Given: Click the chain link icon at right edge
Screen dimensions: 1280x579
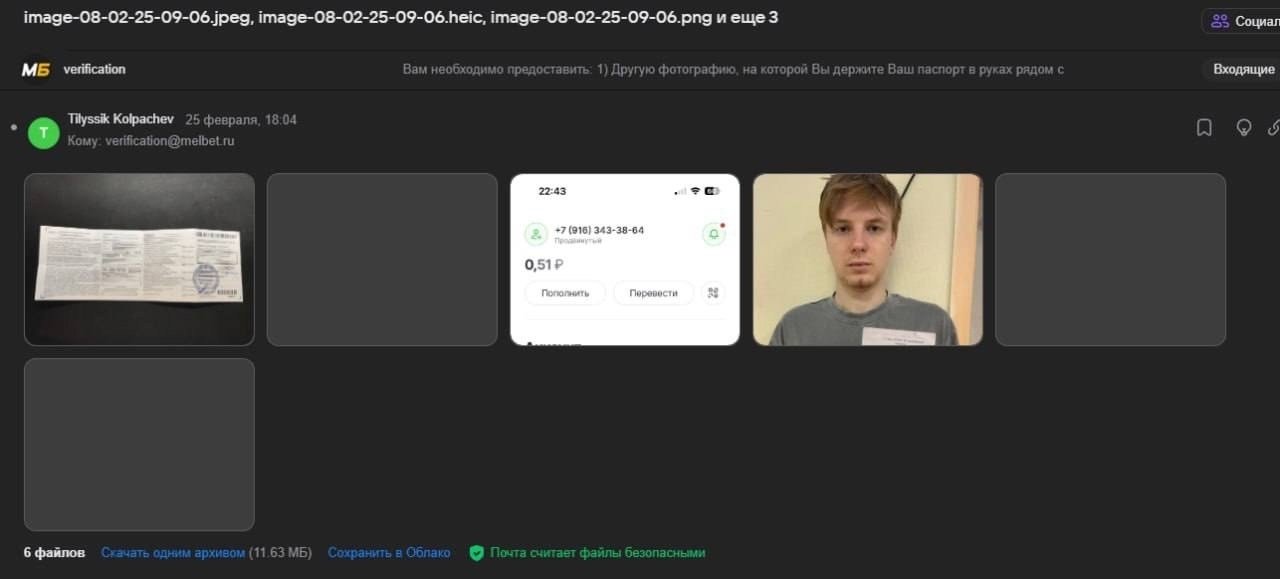Looking at the screenshot, I should pos(1274,128).
